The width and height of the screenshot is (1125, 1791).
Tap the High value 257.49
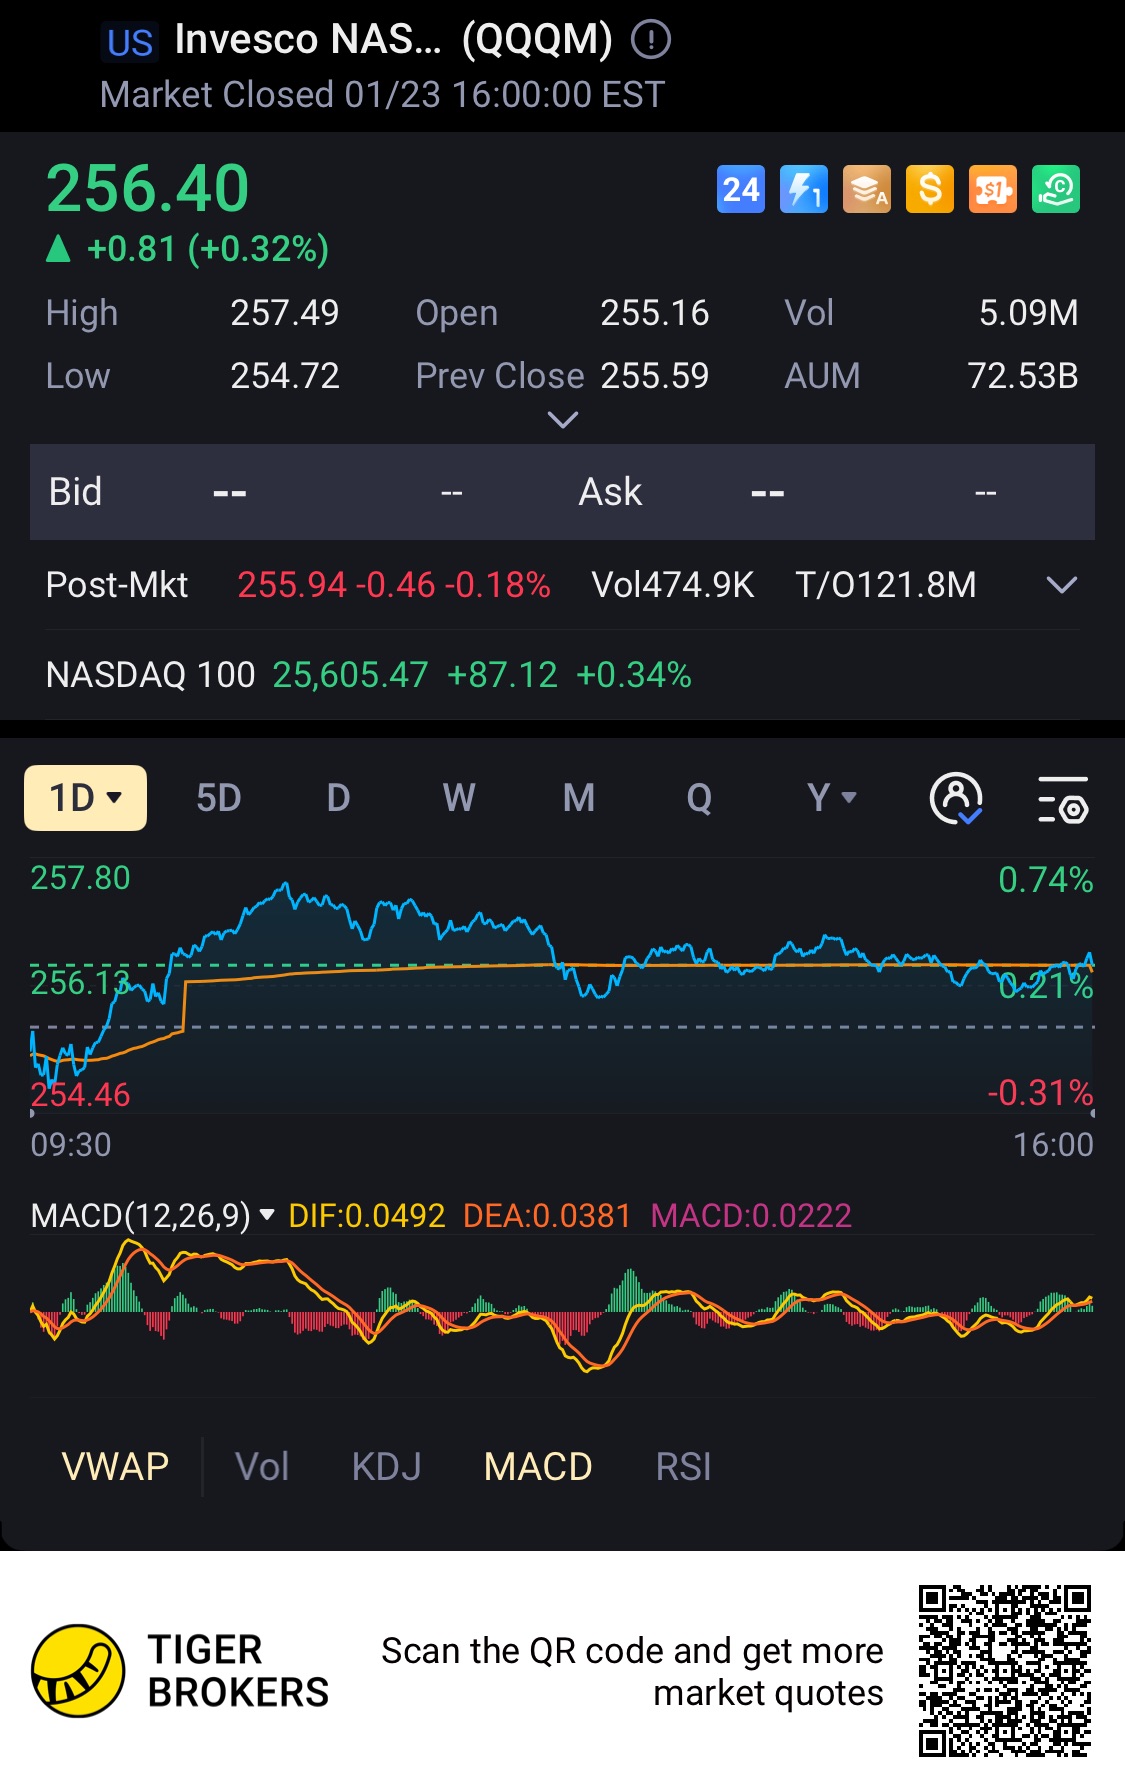285,313
